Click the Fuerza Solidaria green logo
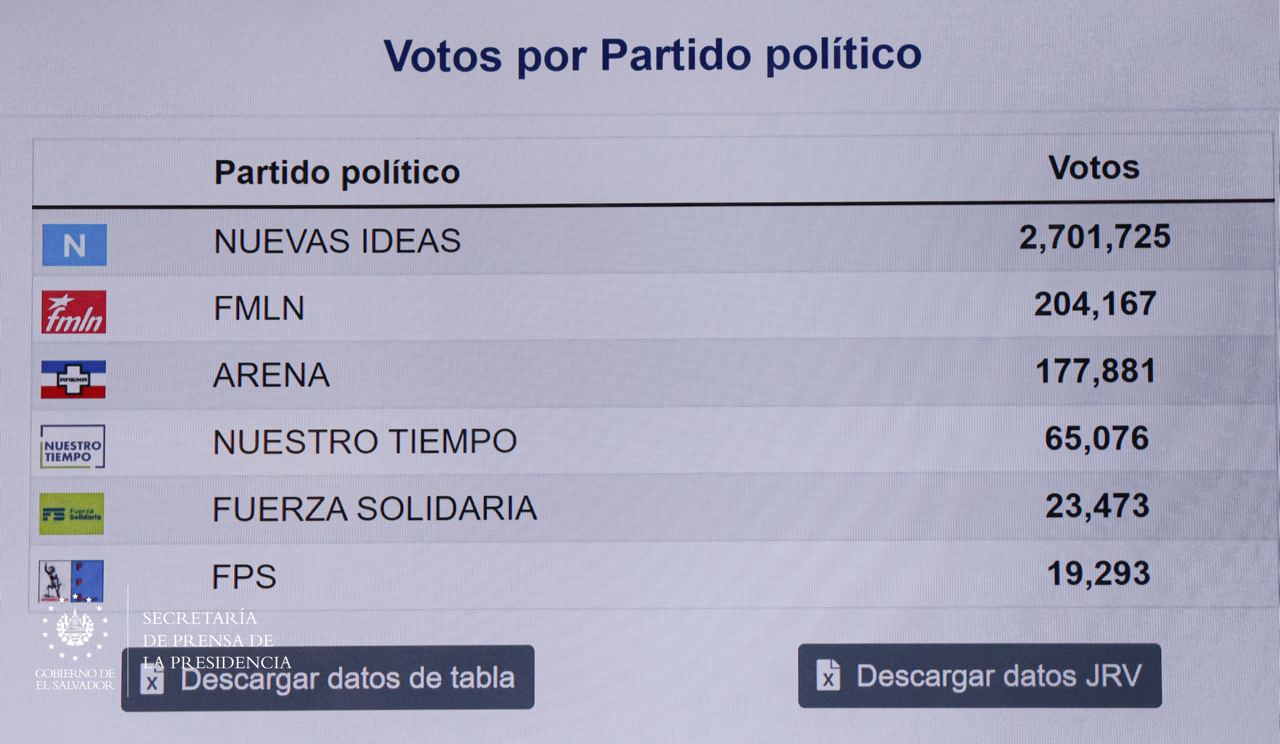This screenshot has width=1280, height=744. click(71, 513)
